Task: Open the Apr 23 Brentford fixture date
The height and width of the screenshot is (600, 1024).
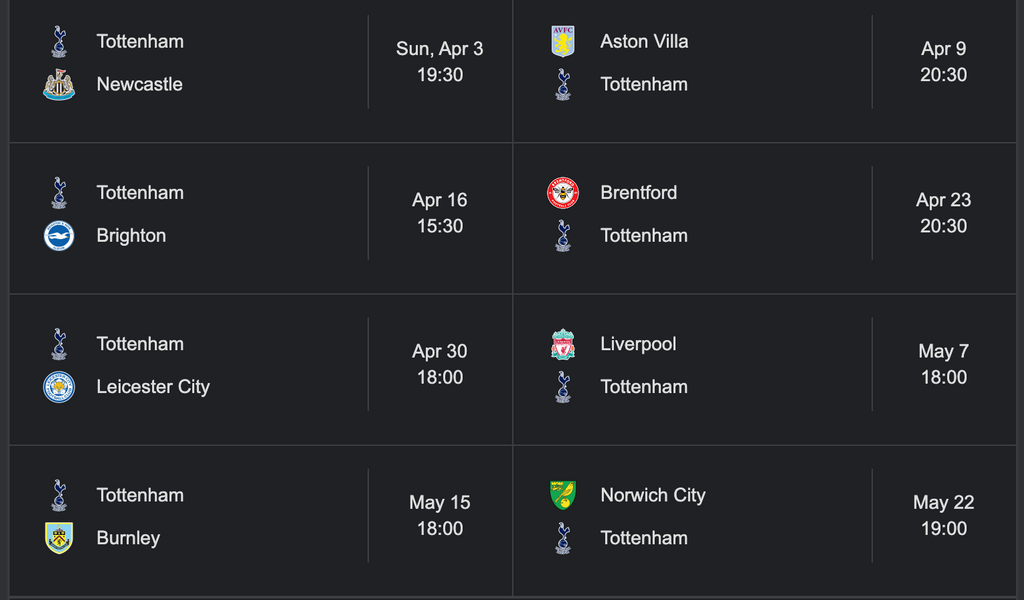Action: tap(943, 200)
